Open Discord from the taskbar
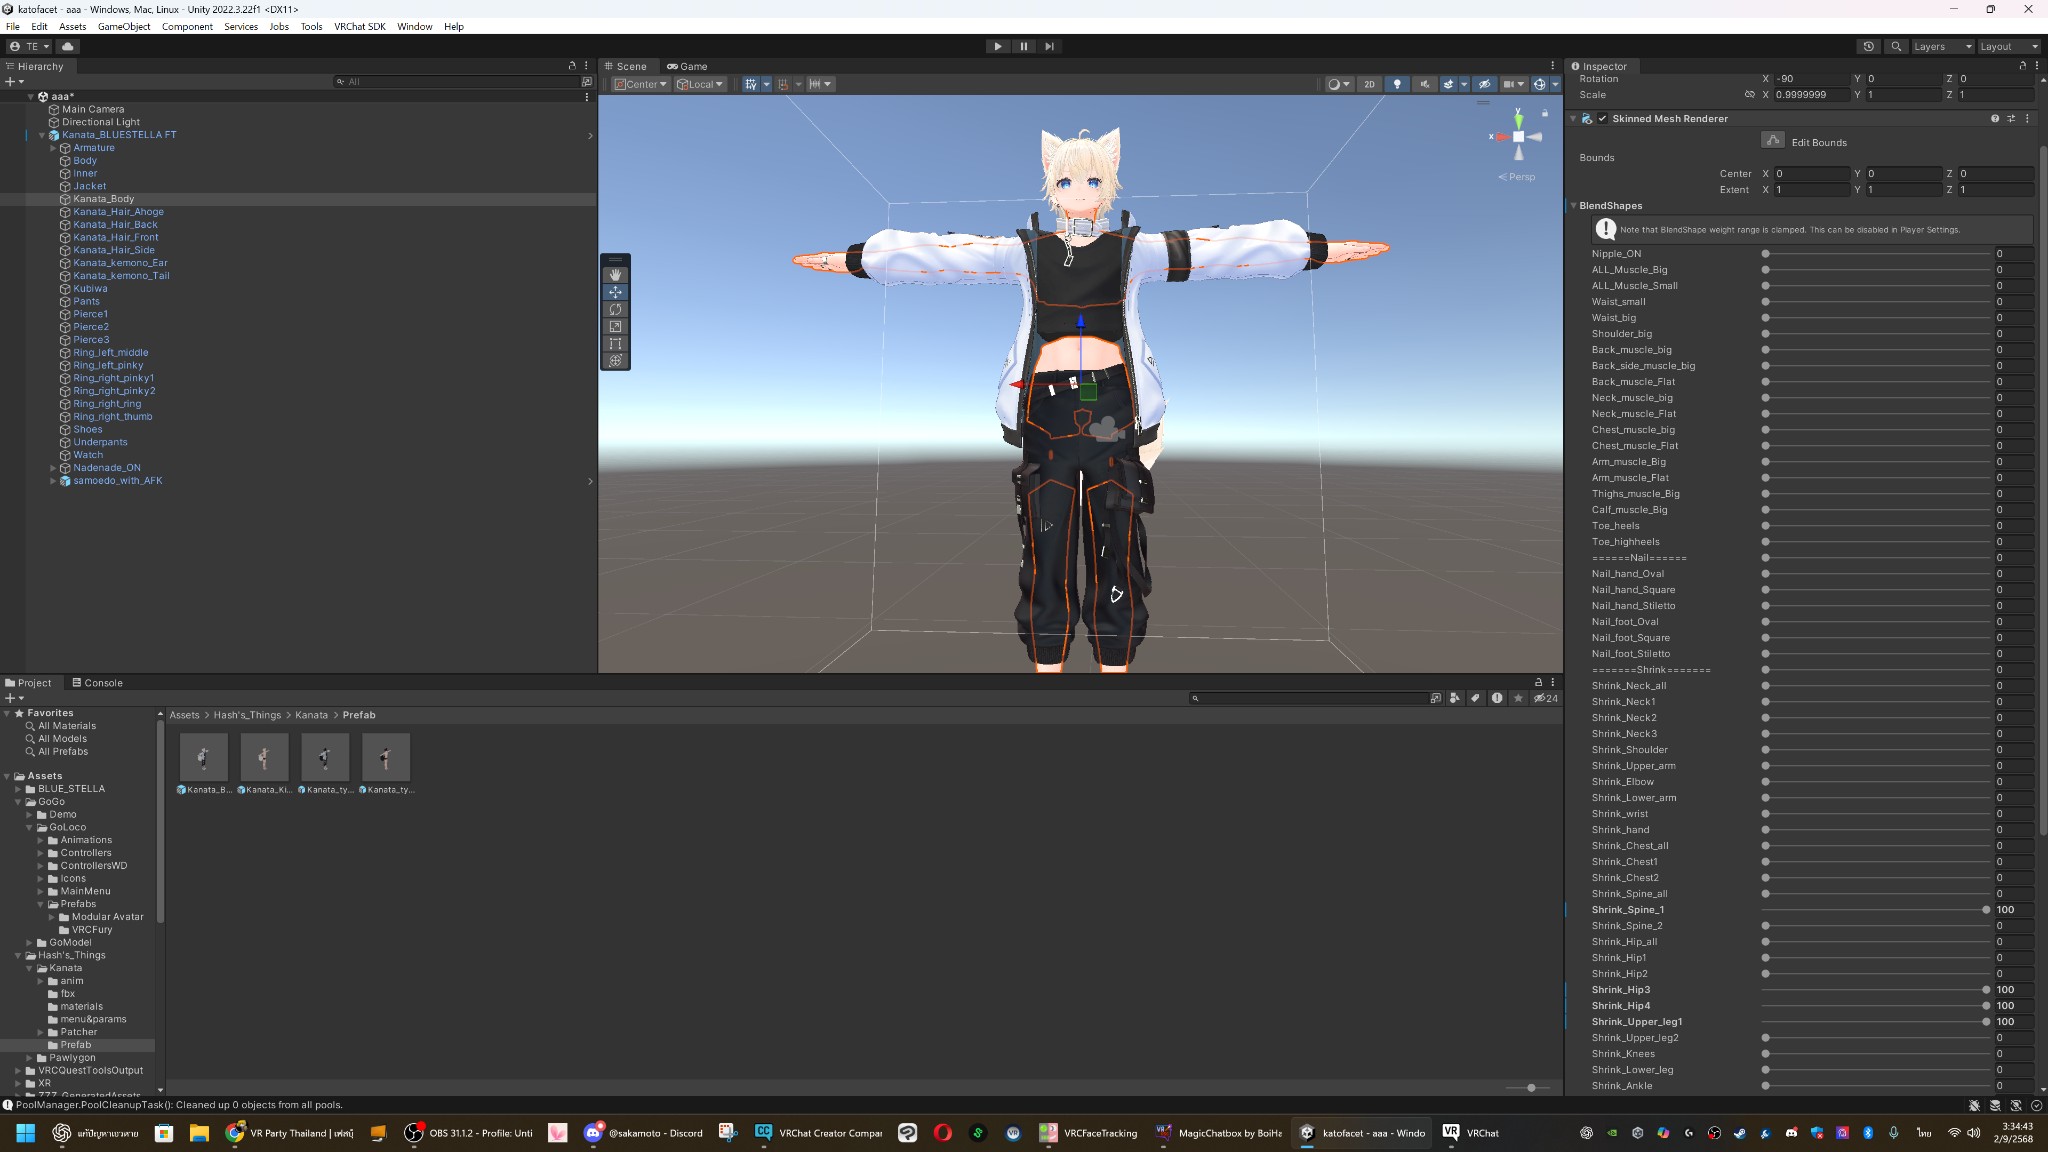2048x1152 pixels. click(x=644, y=1133)
